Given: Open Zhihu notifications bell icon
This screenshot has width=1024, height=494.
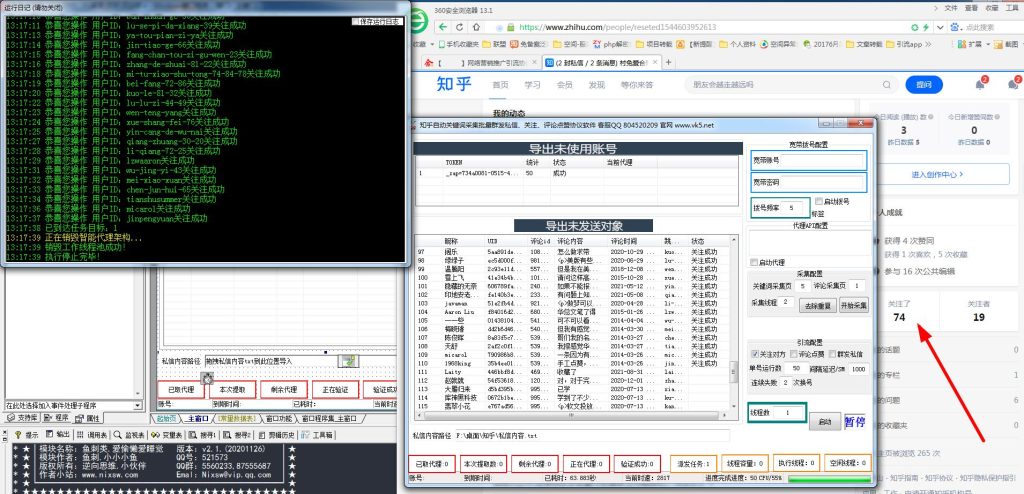Looking at the screenshot, I should [x=977, y=84].
